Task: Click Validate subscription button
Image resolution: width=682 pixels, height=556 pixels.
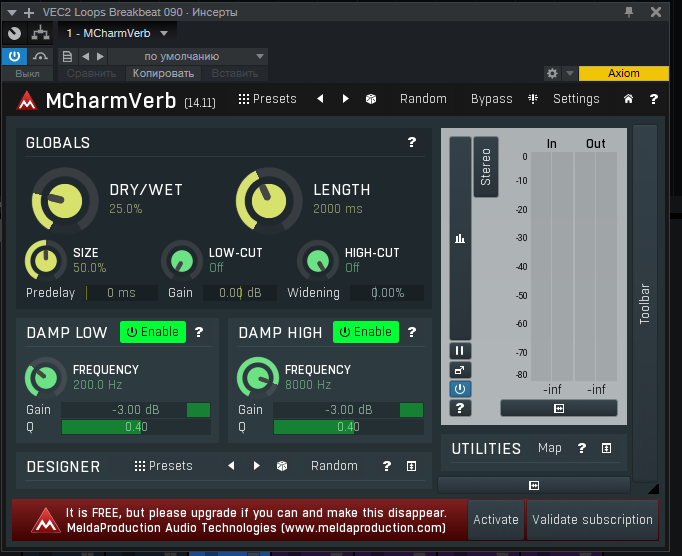Action: tap(592, 519)
